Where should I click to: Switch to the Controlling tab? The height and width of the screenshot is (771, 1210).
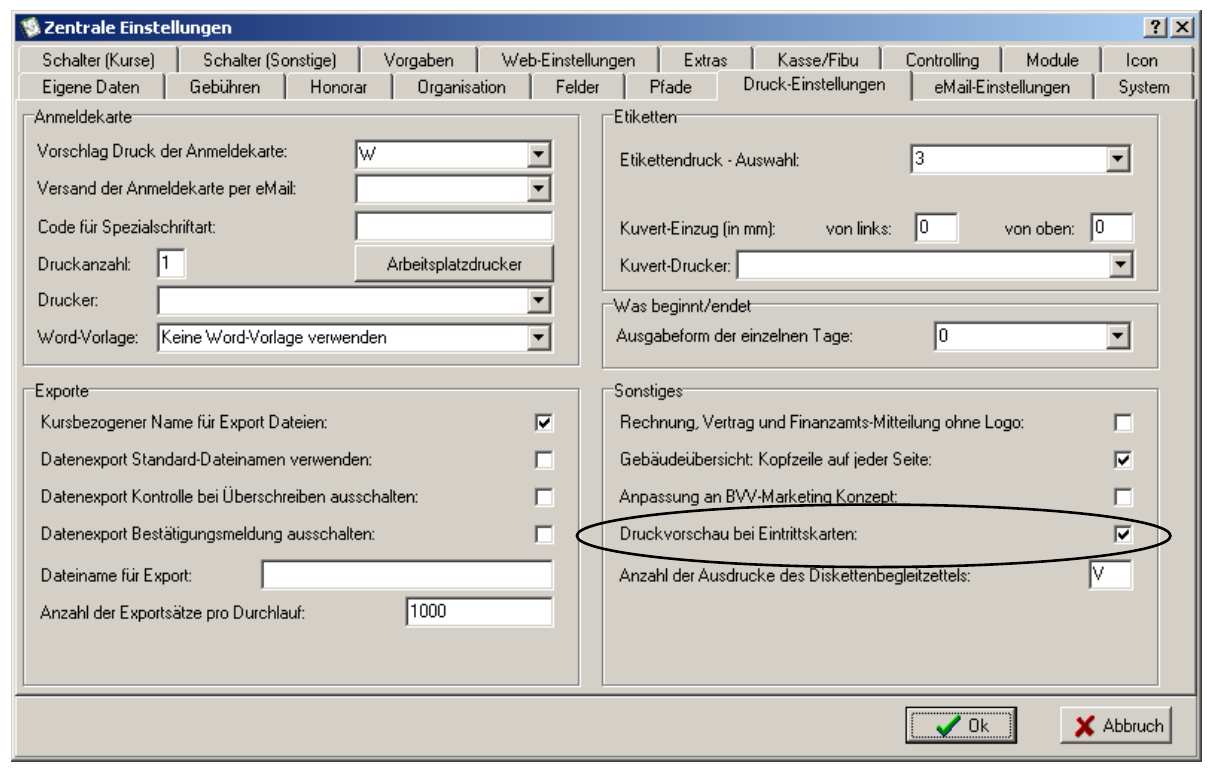(942, 60)
